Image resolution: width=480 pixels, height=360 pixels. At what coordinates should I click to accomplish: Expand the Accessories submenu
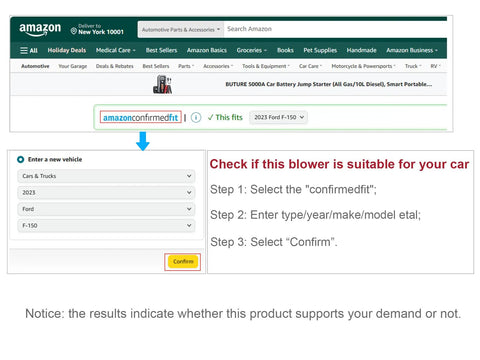pos(218,66)
